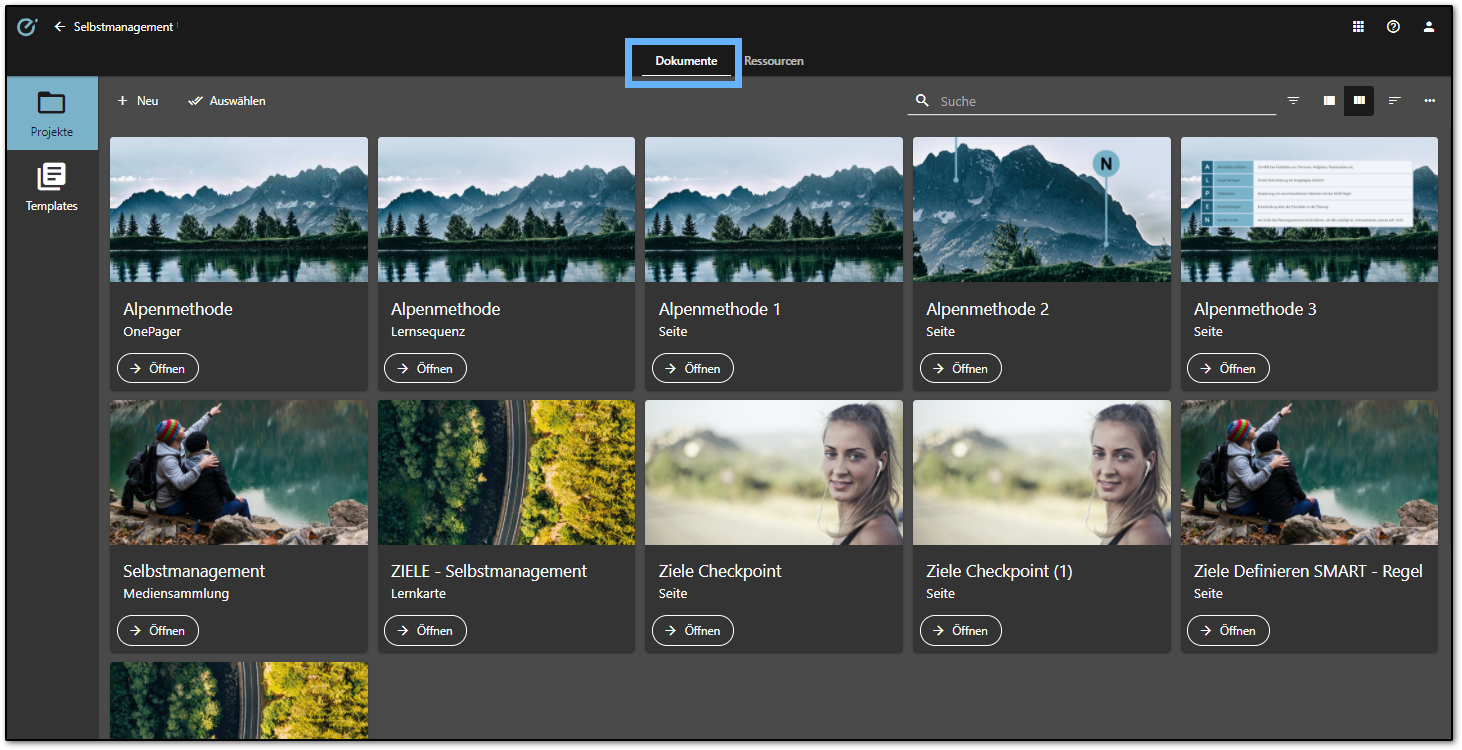Open the Selbstmanagement Mediensammlung

pyautogui.click(x=158, y=630)
